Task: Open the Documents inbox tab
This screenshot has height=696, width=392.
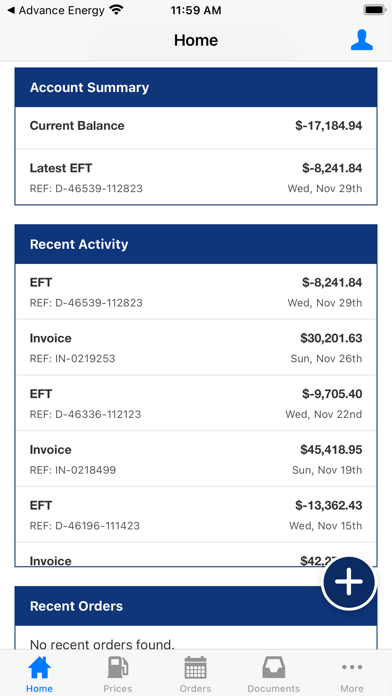Action: 273,674
